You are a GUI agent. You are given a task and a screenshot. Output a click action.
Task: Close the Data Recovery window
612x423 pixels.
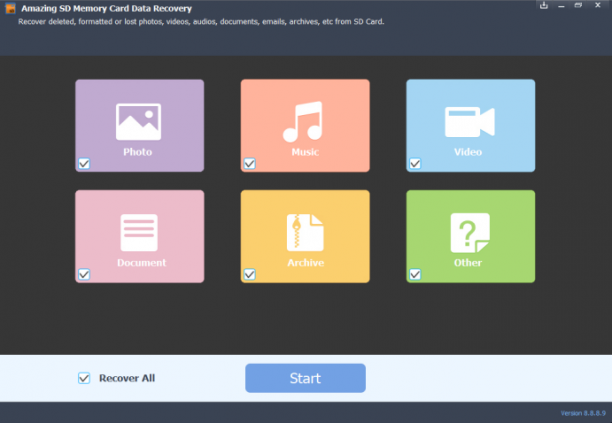pyautogui.click(x=598, y=5)
